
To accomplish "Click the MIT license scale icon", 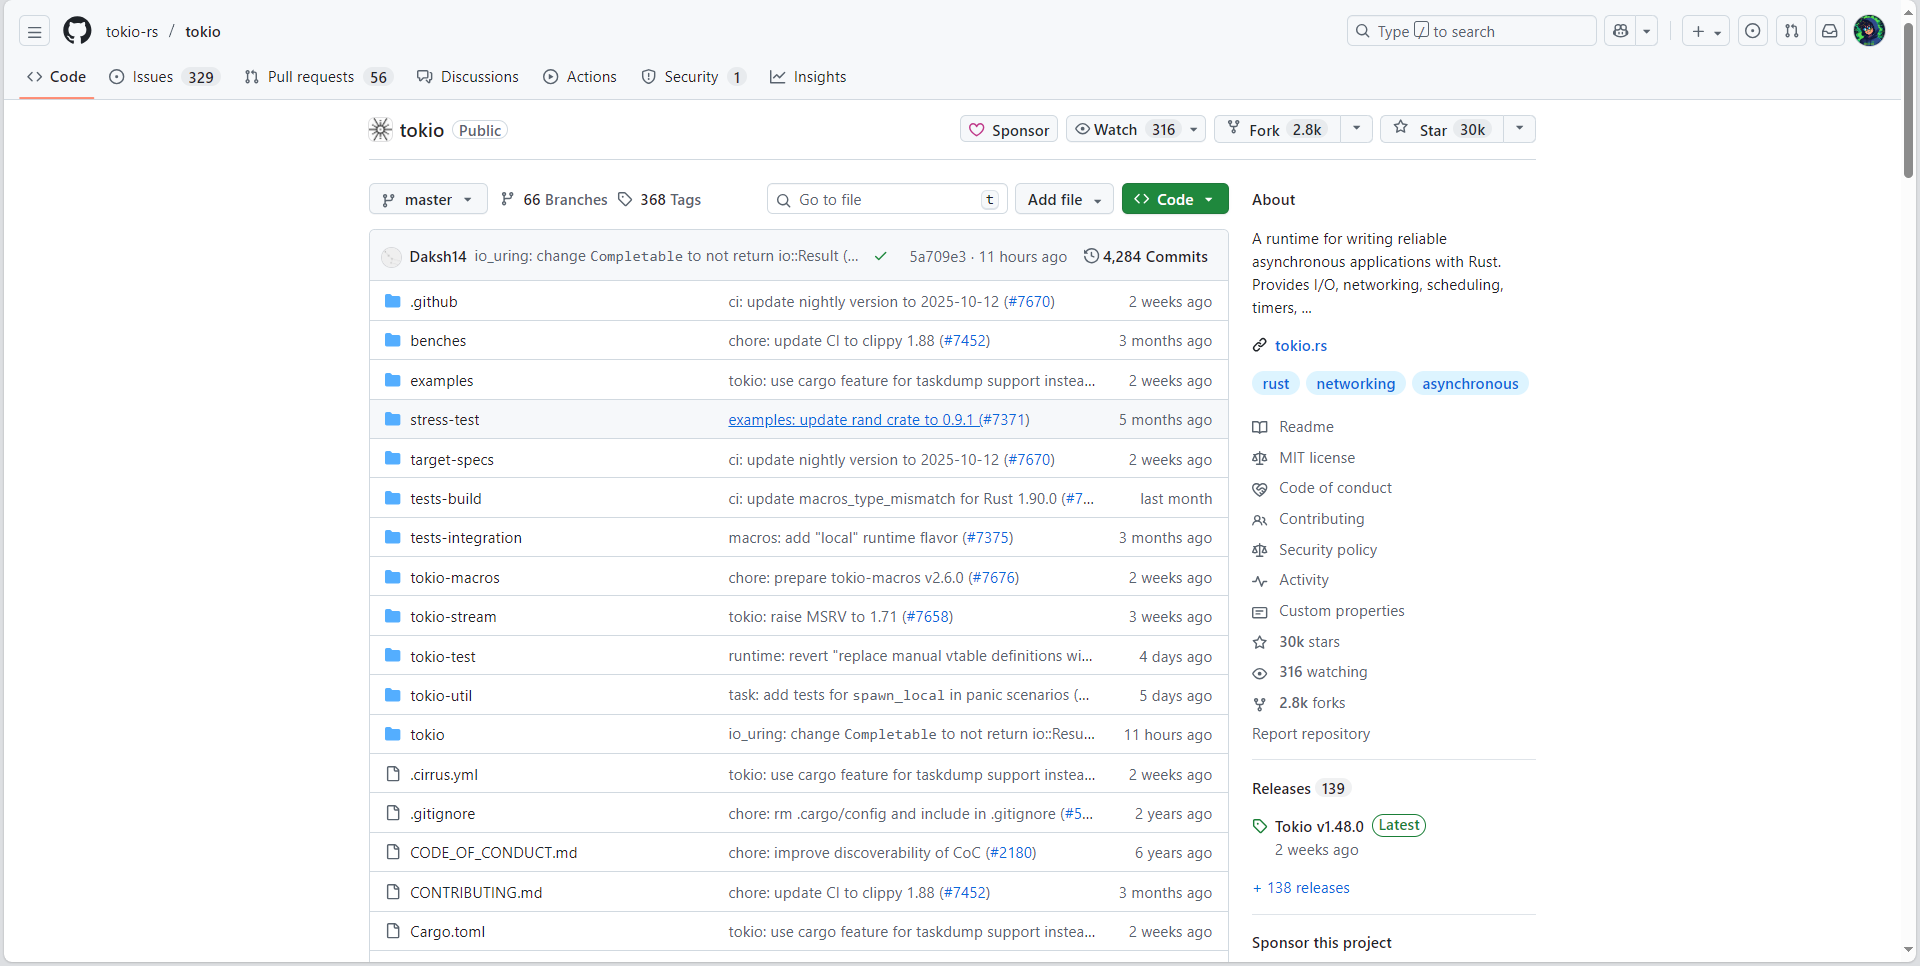I will [x=1260, y=458].
